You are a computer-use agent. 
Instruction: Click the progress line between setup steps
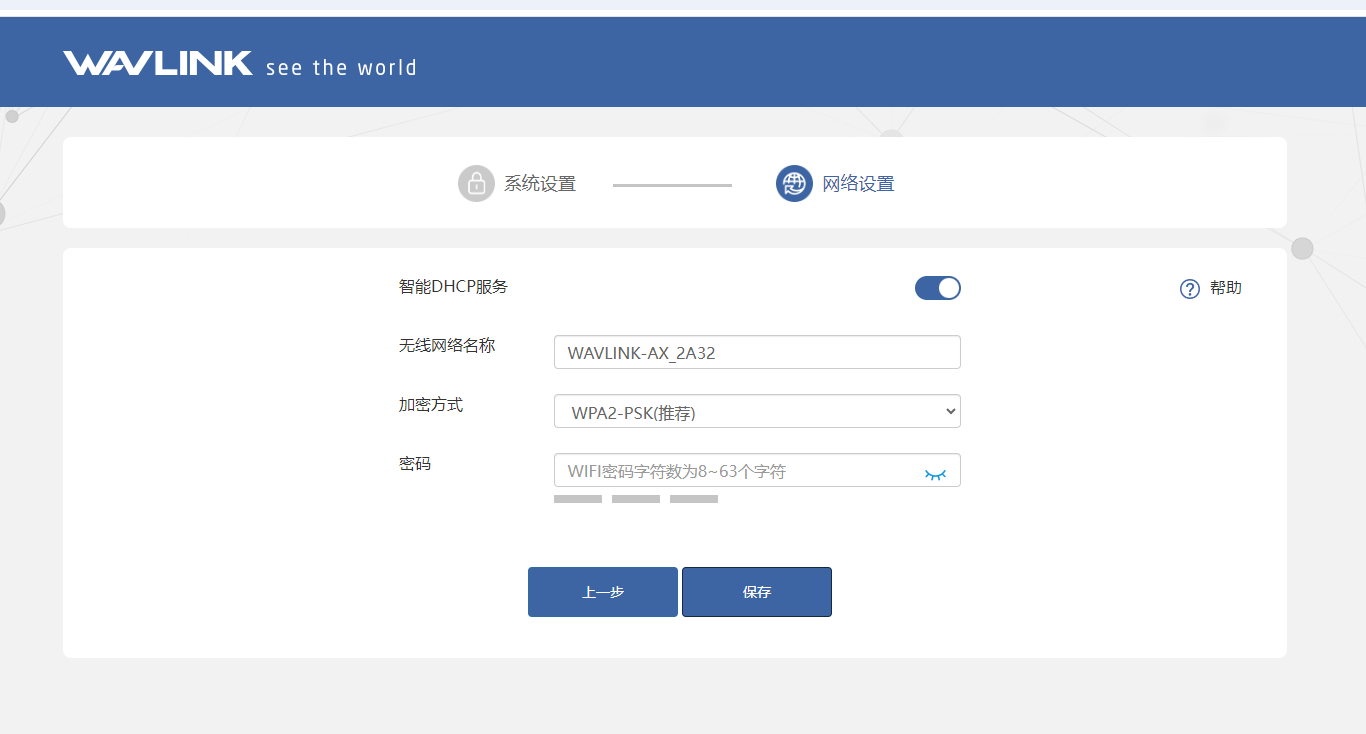672,185
